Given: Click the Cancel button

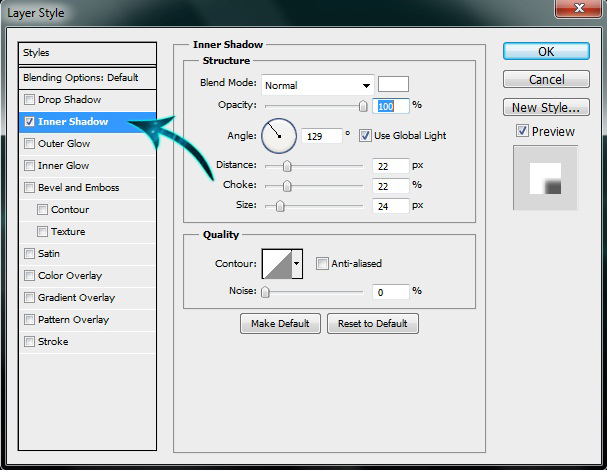Looking at the screenshot, I should click(x=546, y=79).
